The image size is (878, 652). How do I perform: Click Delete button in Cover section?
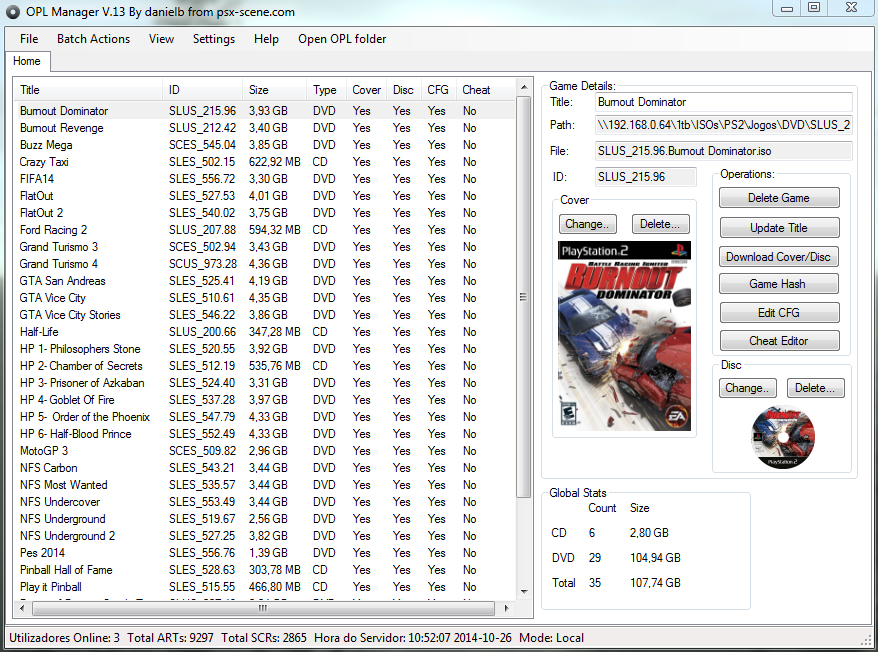tap(661, 224)
